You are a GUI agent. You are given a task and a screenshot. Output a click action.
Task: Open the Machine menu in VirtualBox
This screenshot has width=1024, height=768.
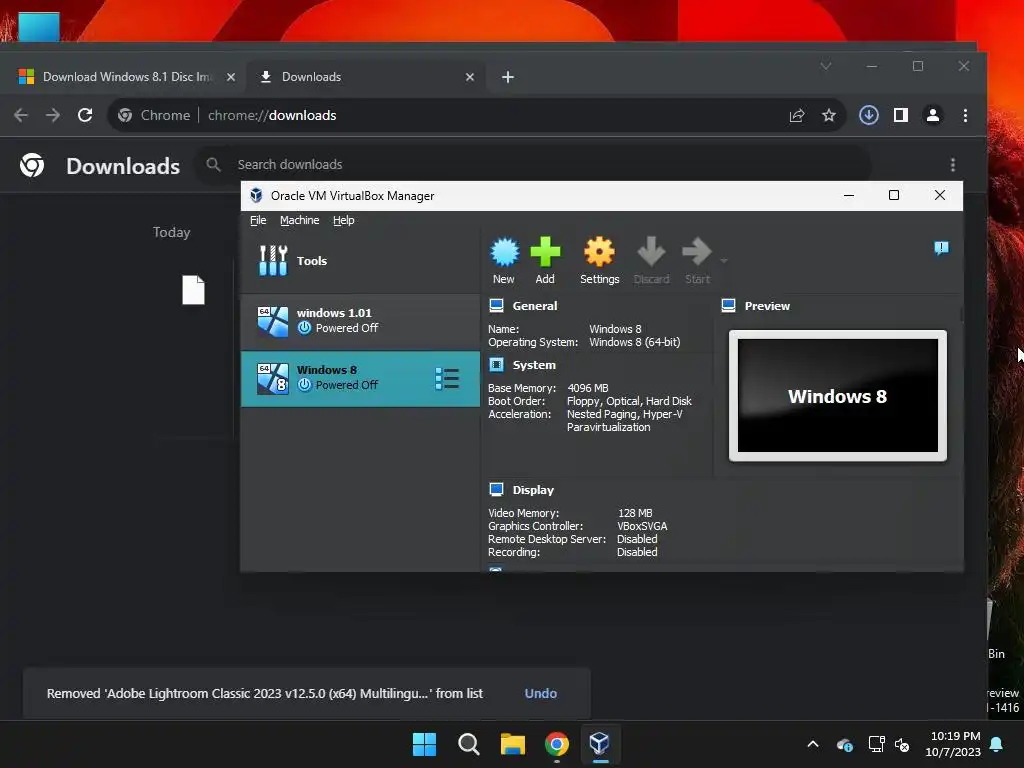pyautogui.click(x=300, y=220)
